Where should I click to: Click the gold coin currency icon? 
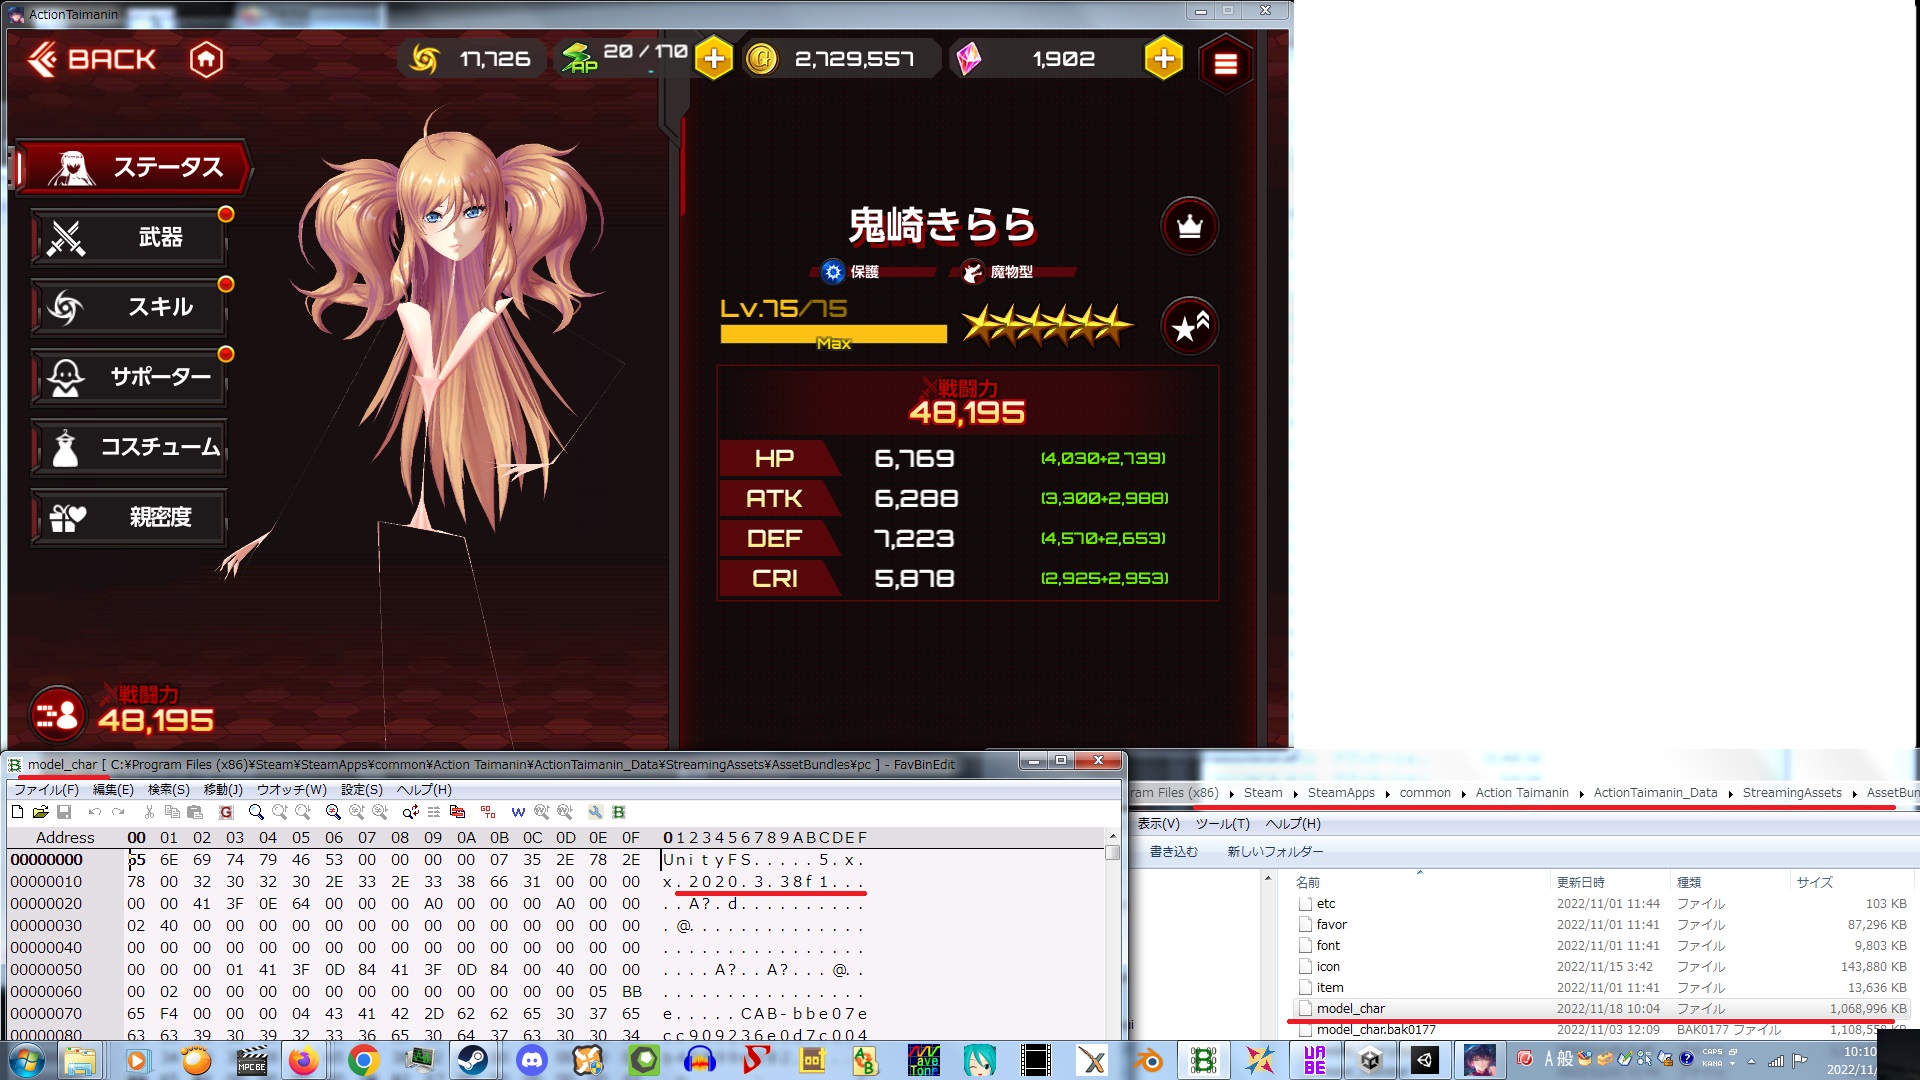[x=761, y=59]
